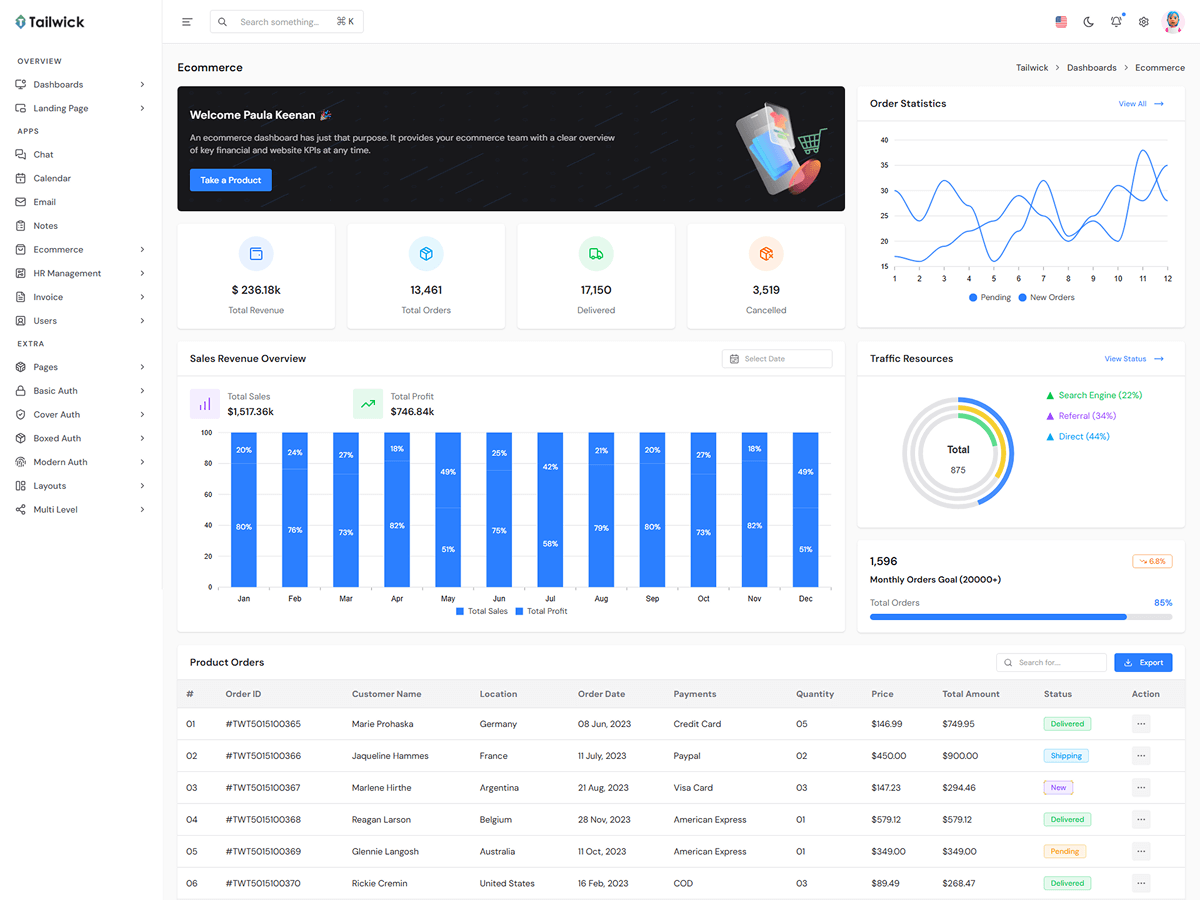Viewport: 1200px width, 900px height.
Task: Click the Total Revenue wallet icon
Action: click(256, 254)
